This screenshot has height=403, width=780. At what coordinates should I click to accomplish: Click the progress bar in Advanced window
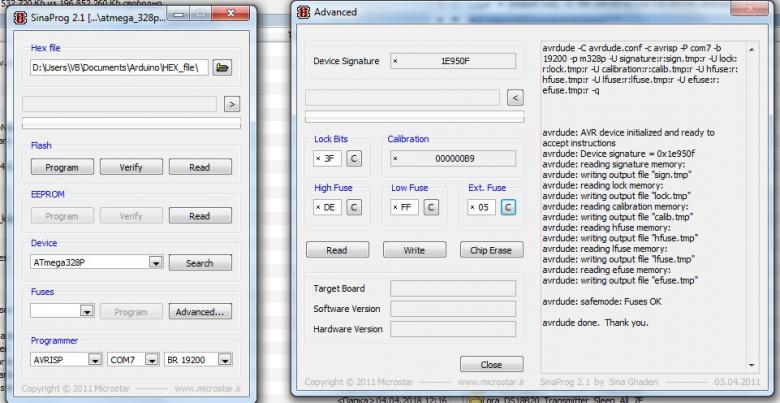click(414, 117)
